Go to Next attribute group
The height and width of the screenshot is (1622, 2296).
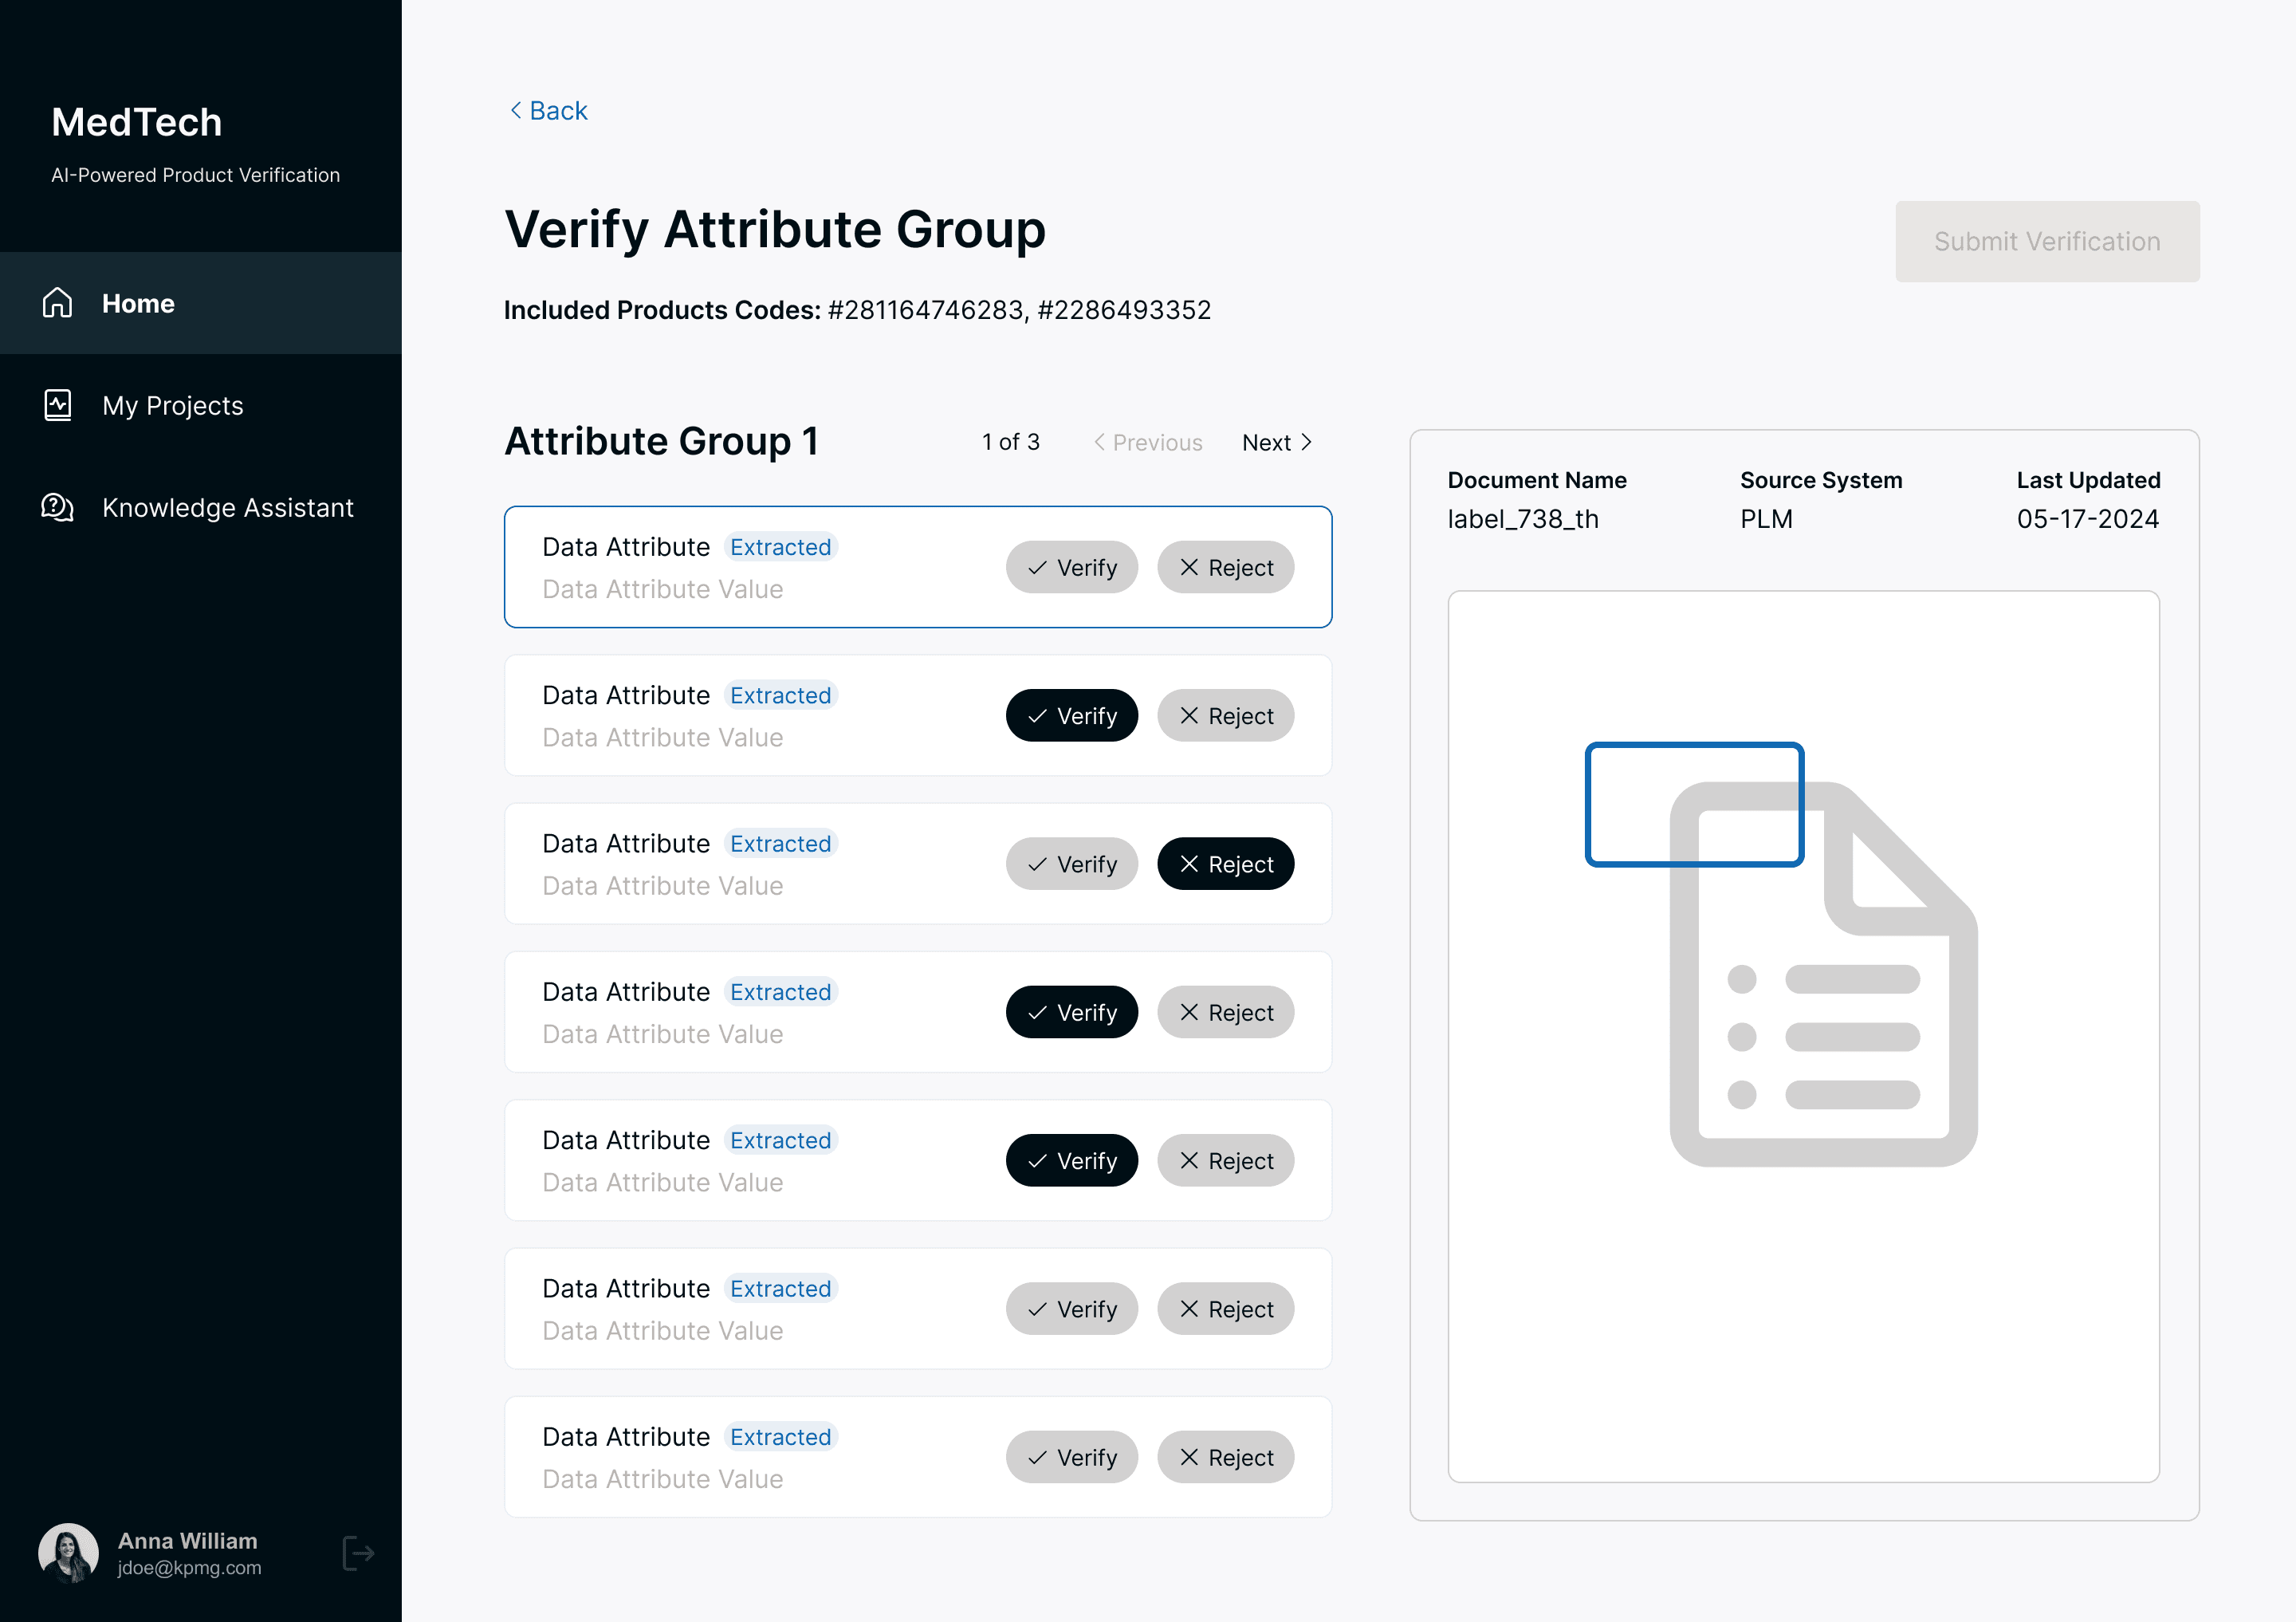click(1276, 442)
